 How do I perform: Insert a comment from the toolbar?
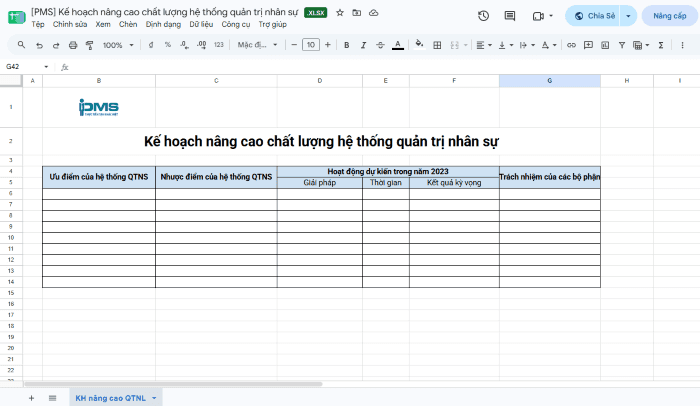[588, 45]
